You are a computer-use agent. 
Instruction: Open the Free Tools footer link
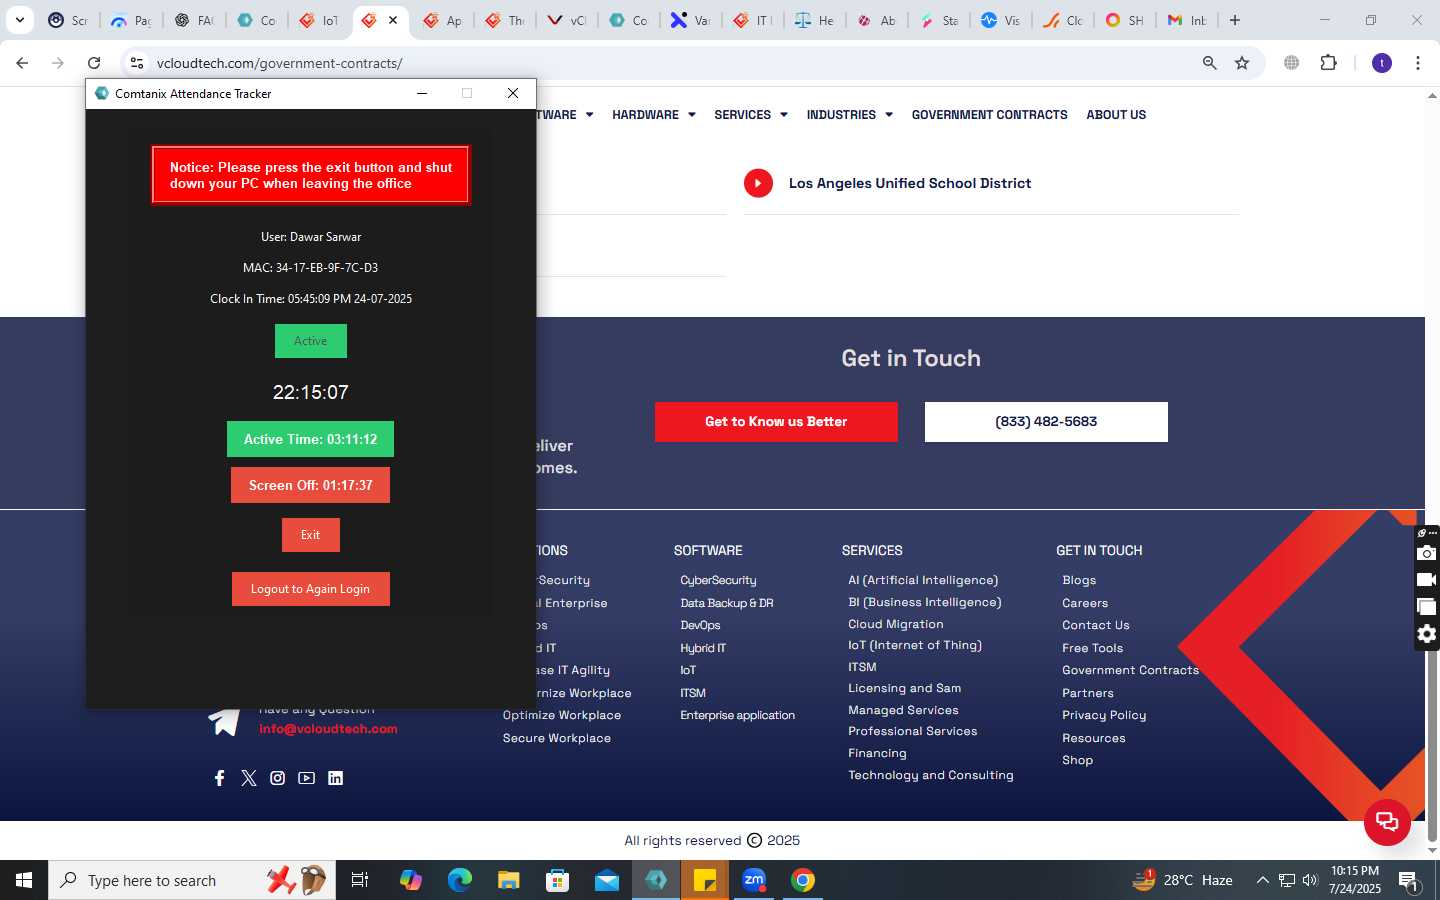[1092, 648]
